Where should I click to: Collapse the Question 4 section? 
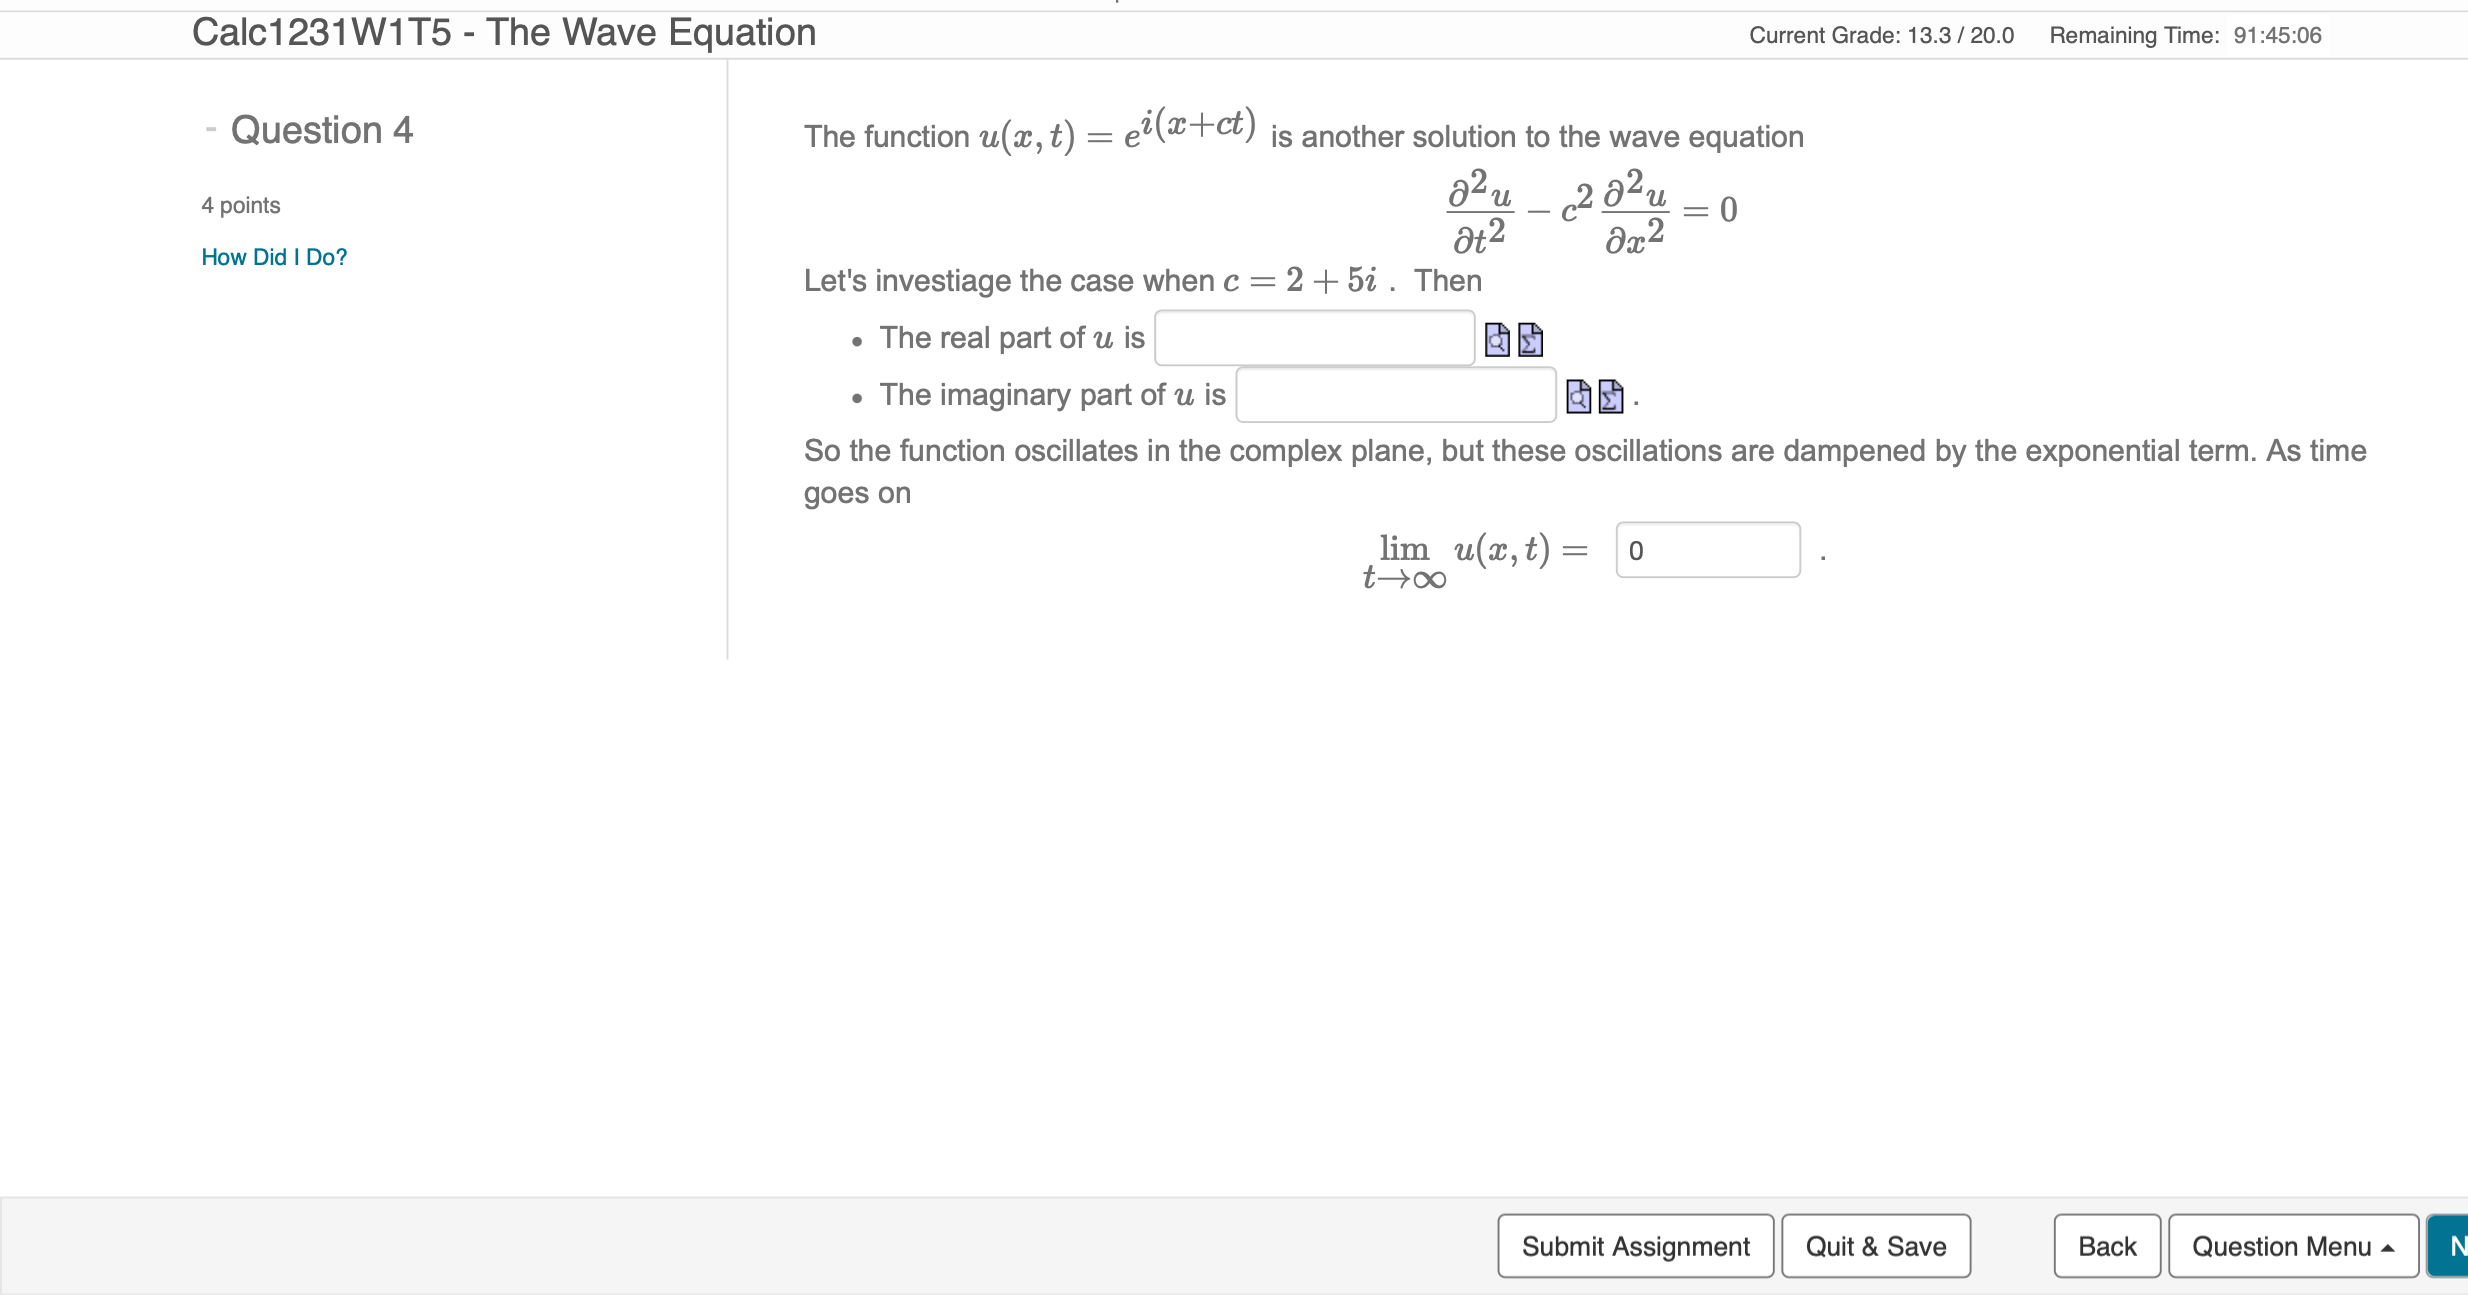tap(212, 129)
